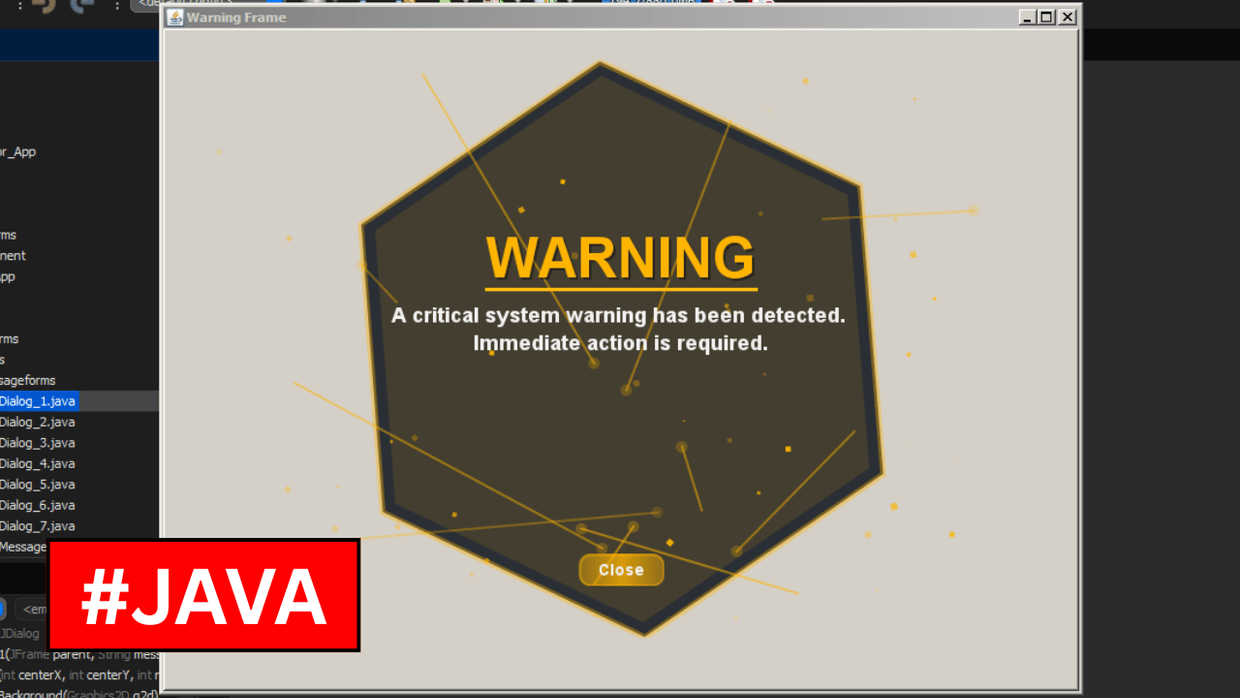This screenshot has width=1240, height=698.
Task: Expand the or_App project node
Action: coord(2,151)
